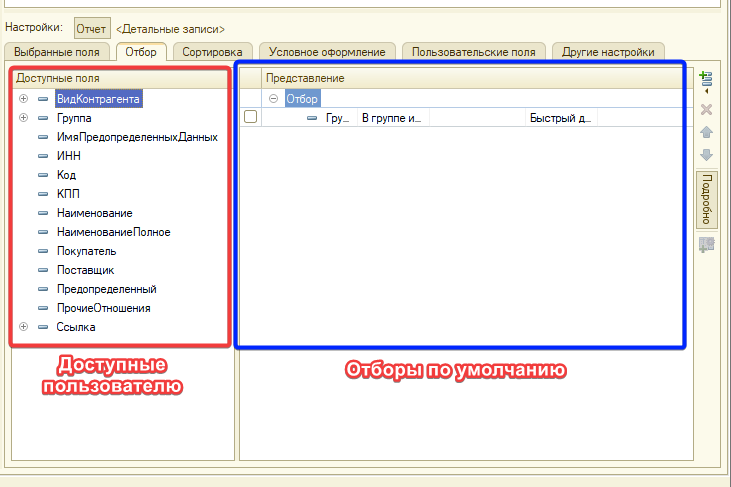Open the Другие настройки tab
This screenshot has width=731, height=487.
(608, 51)
